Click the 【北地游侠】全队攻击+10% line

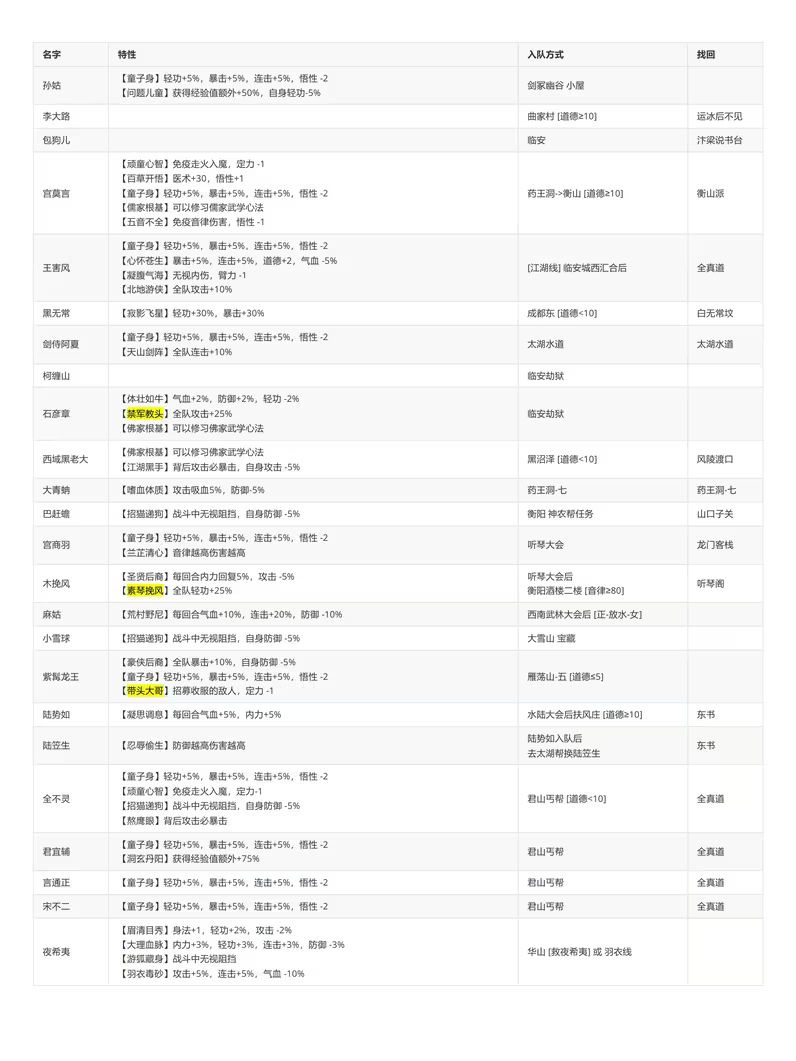click(175, 290)
